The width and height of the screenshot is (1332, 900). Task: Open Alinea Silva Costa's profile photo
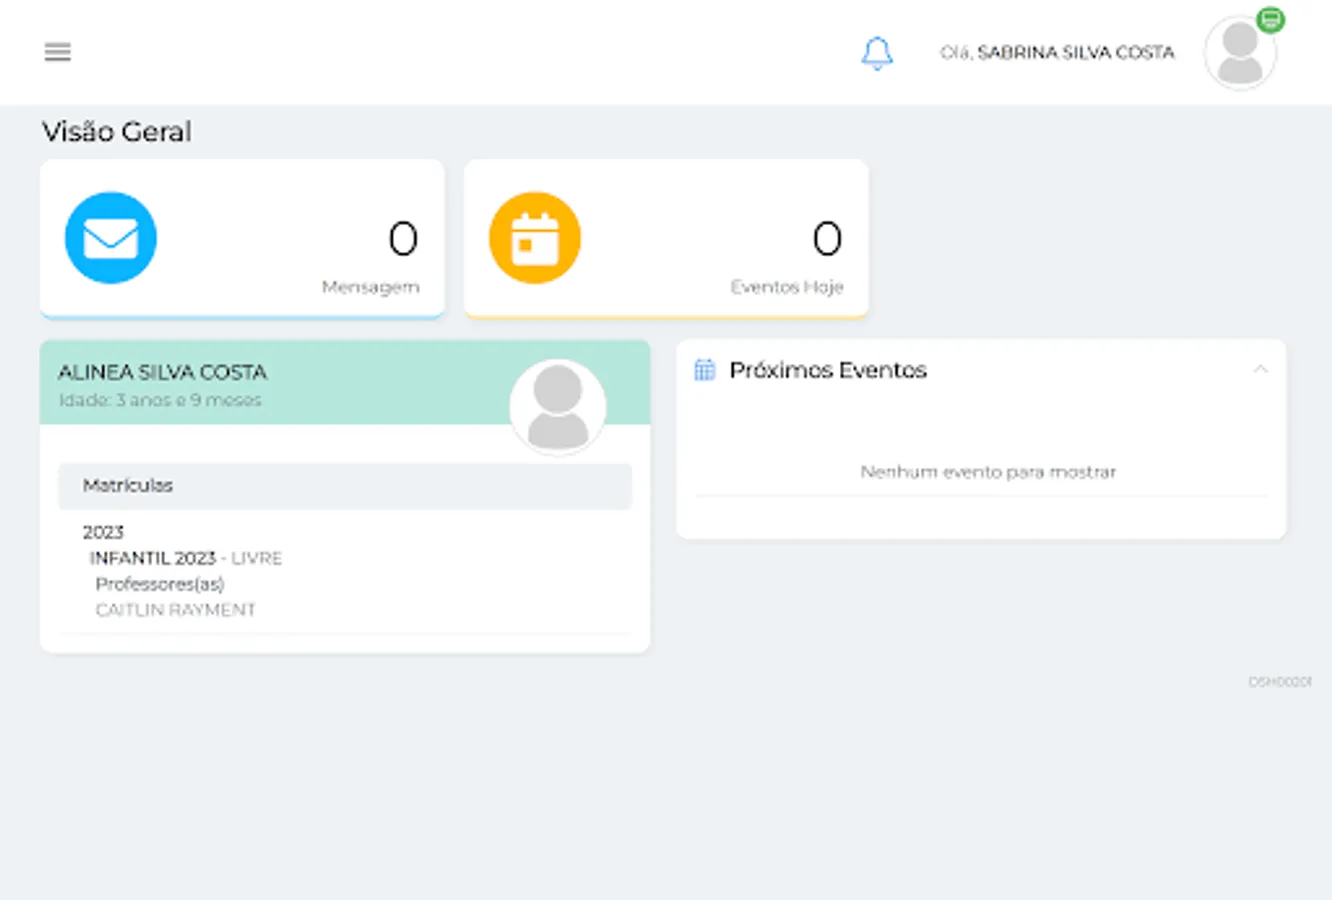coord(558,407)
